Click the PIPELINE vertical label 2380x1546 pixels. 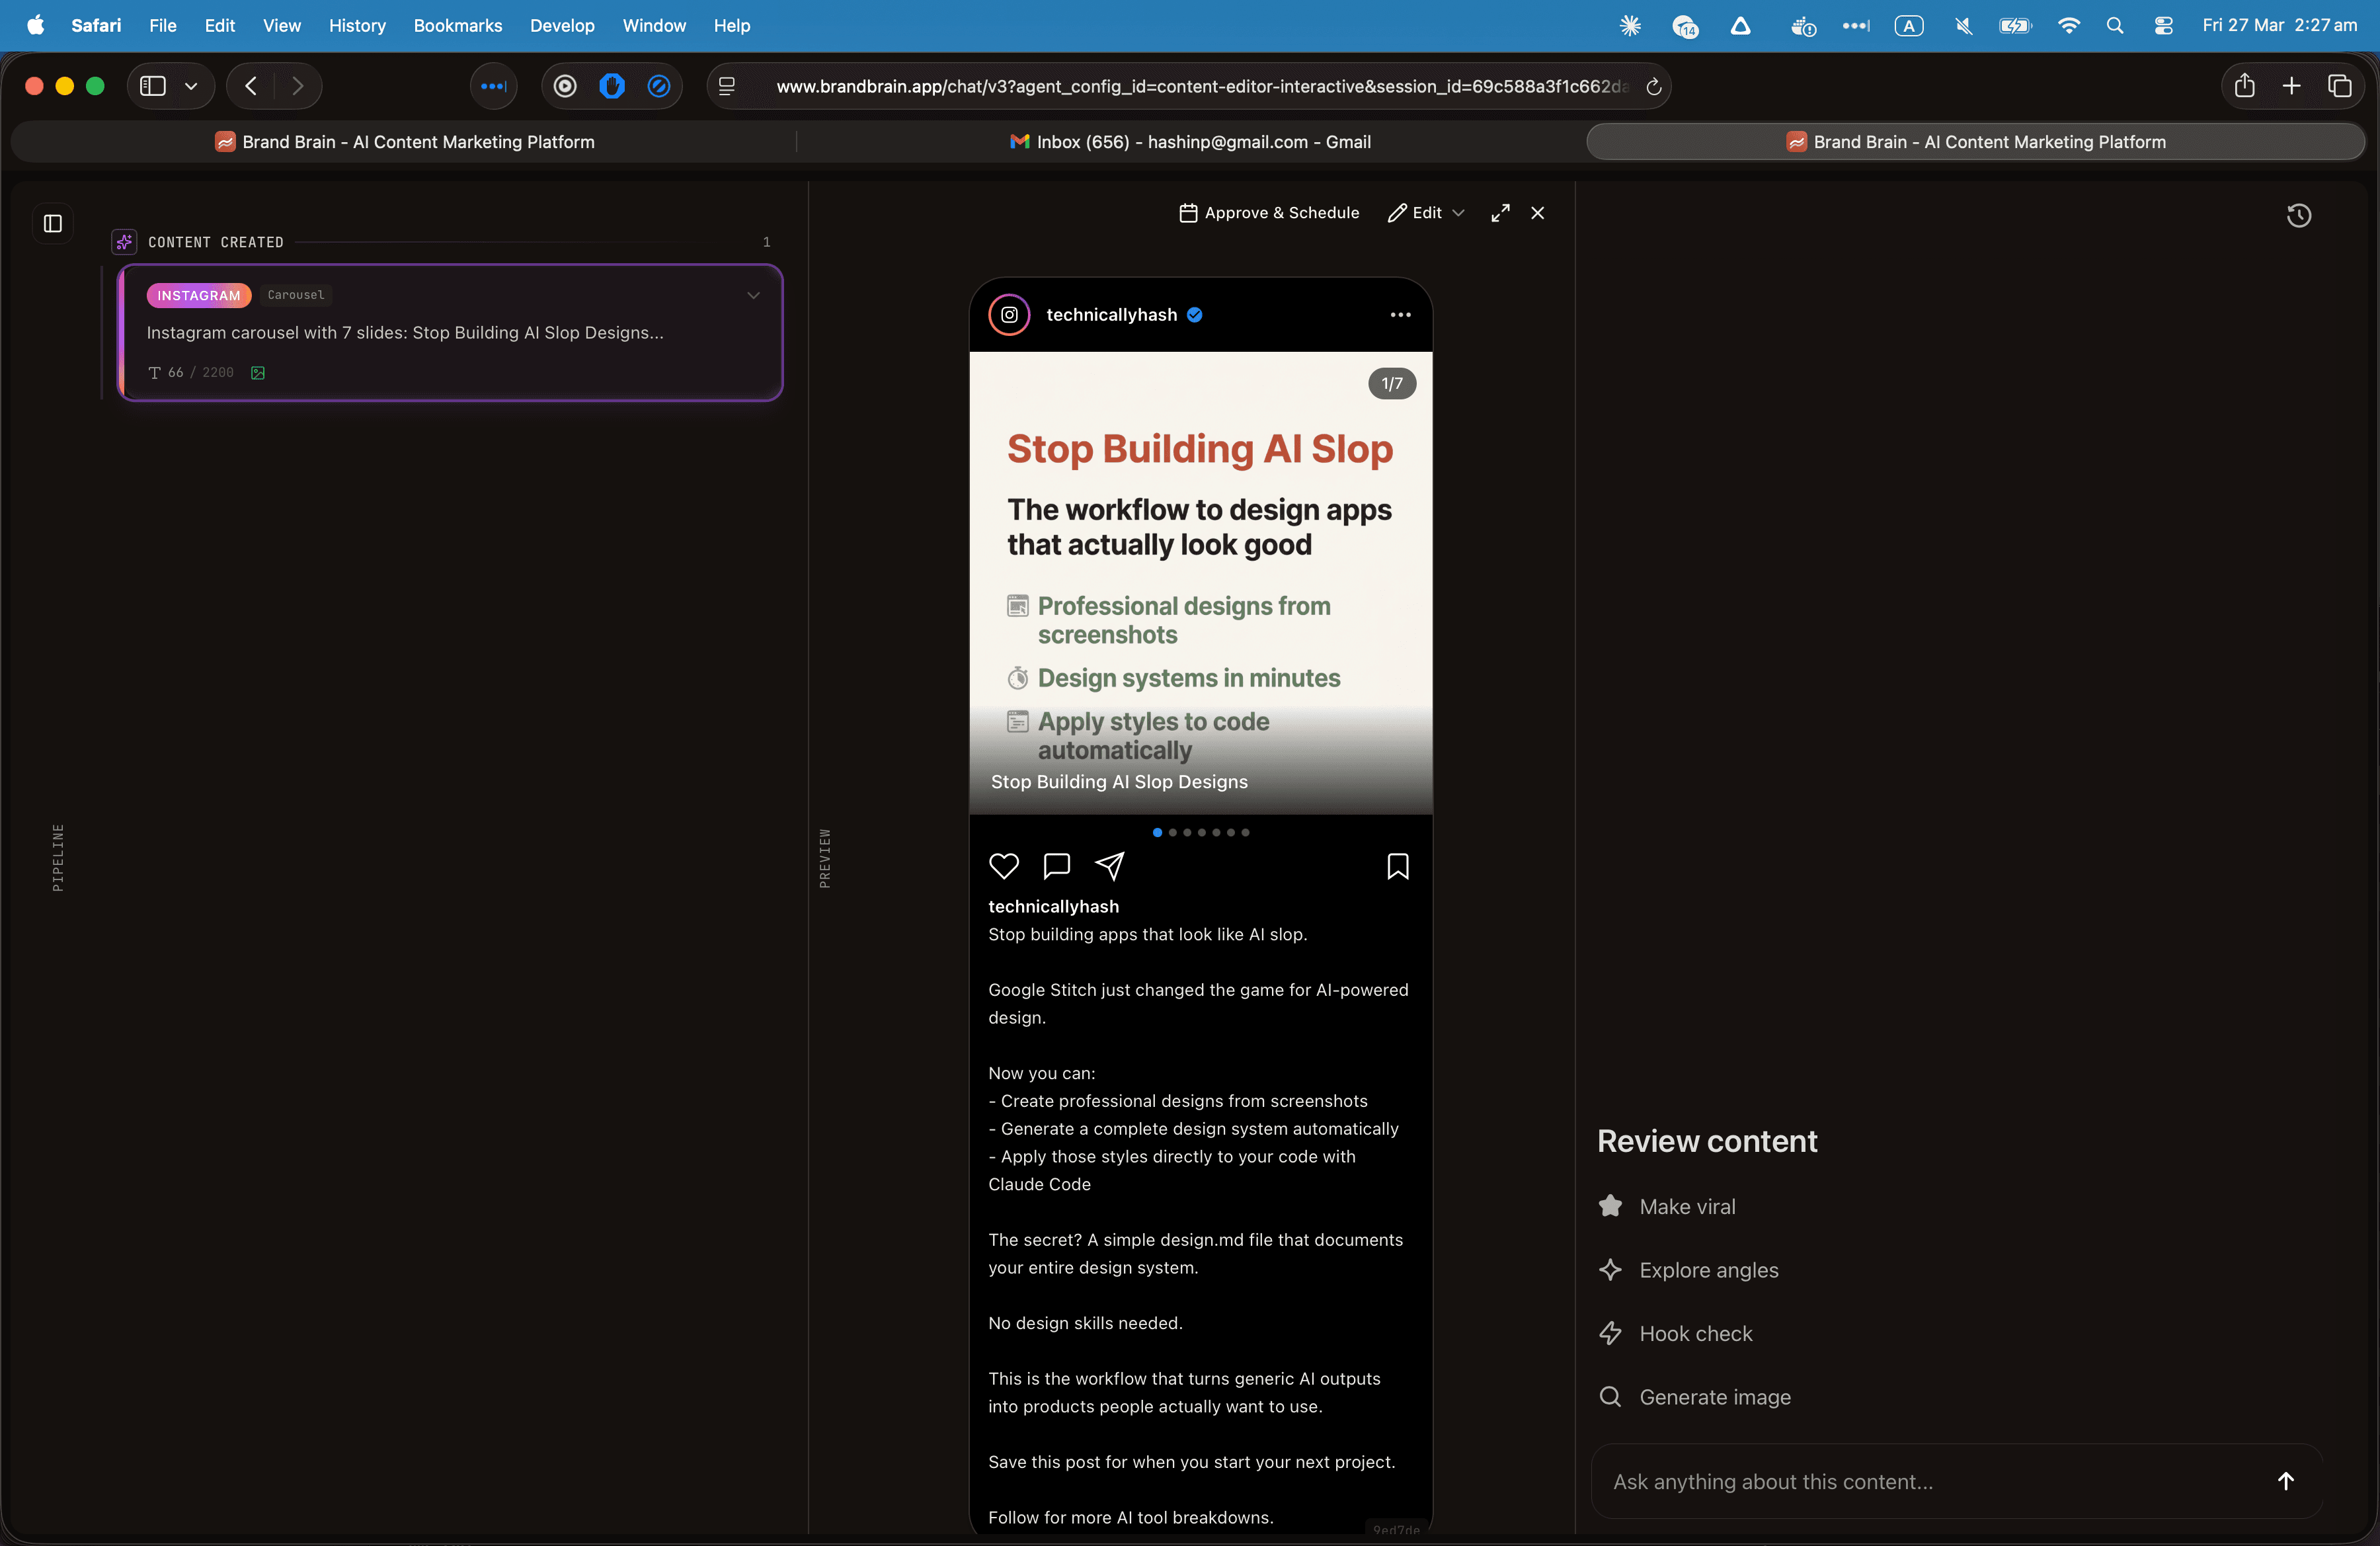(58, 857)
